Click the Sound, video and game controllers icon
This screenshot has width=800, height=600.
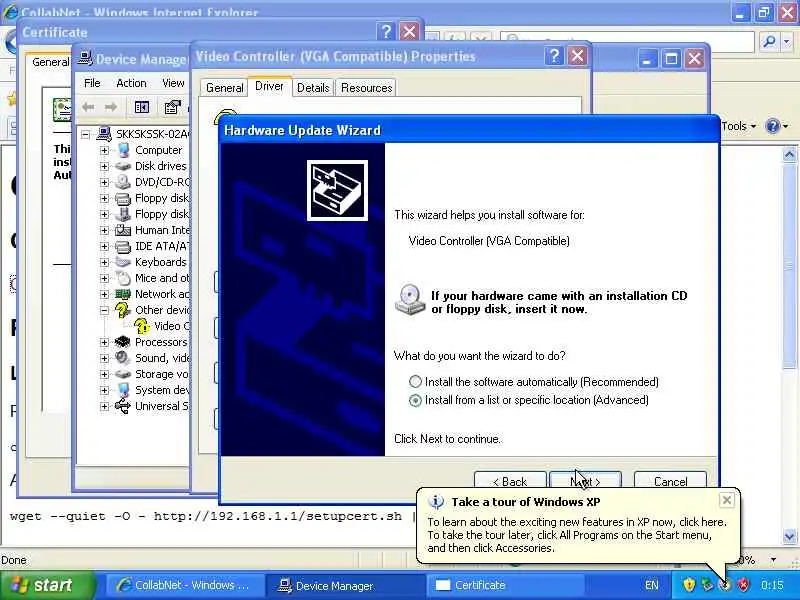[x=122, y=358]
